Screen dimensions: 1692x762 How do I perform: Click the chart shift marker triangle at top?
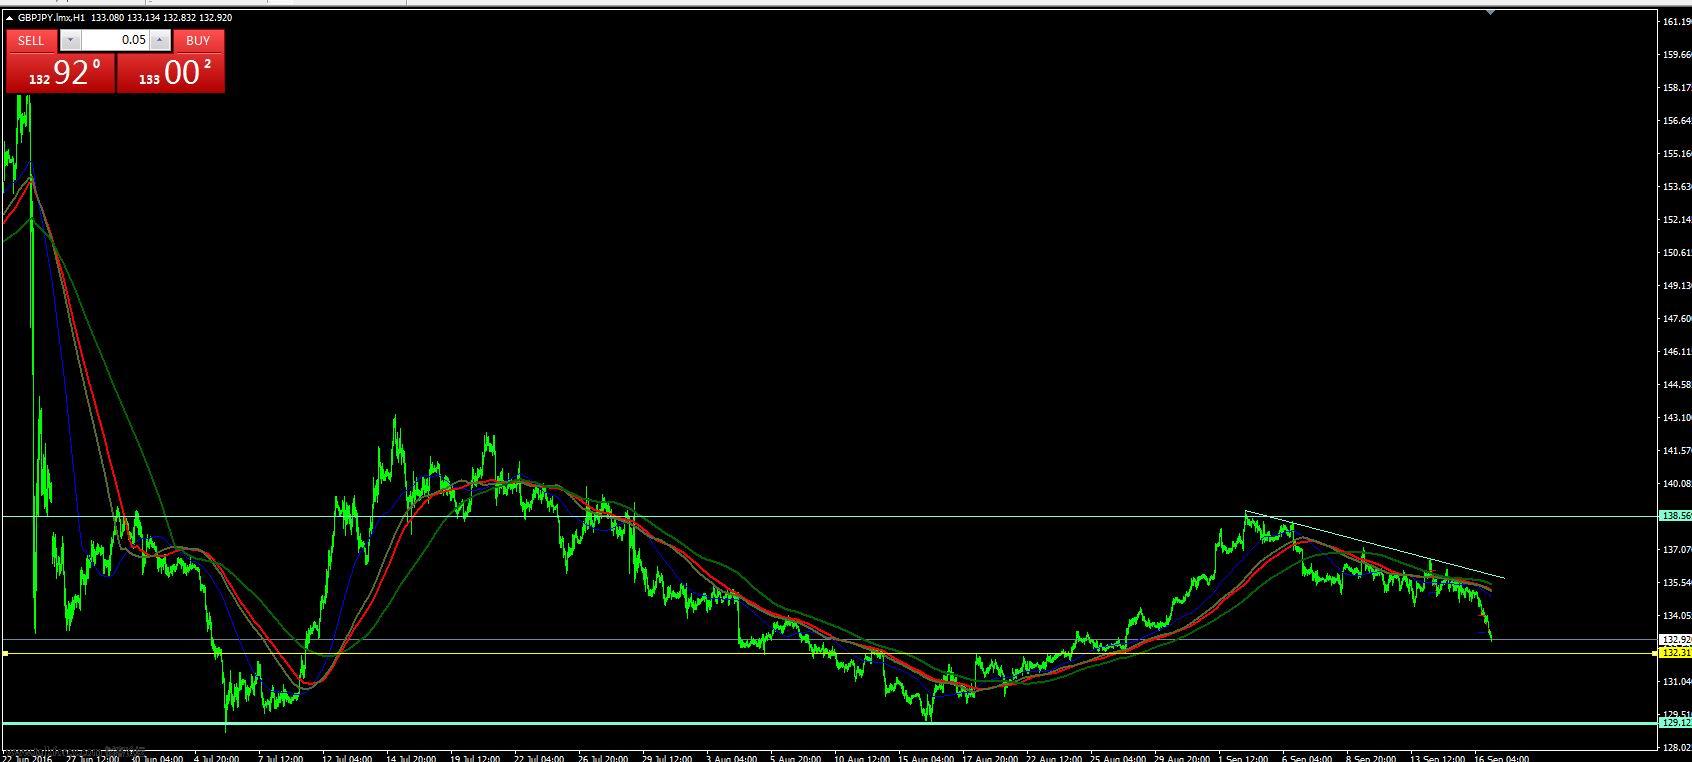point(1491,12)
